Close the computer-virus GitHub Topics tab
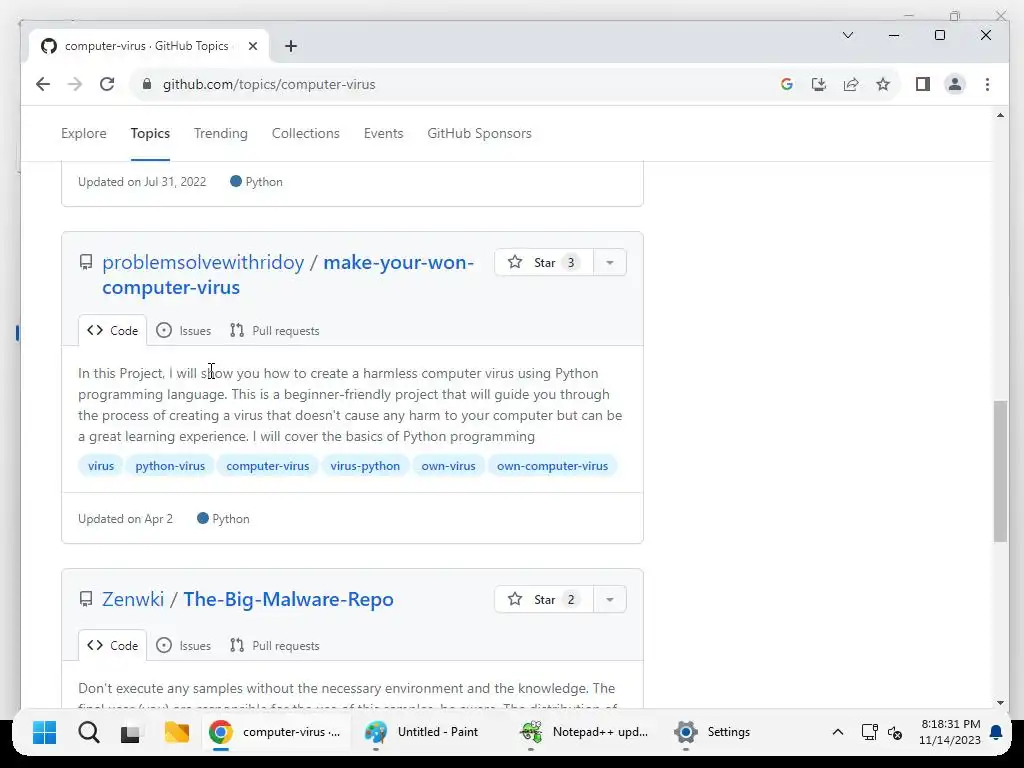The width and height of the screenshot is (1024, 768). click(253, 46)
